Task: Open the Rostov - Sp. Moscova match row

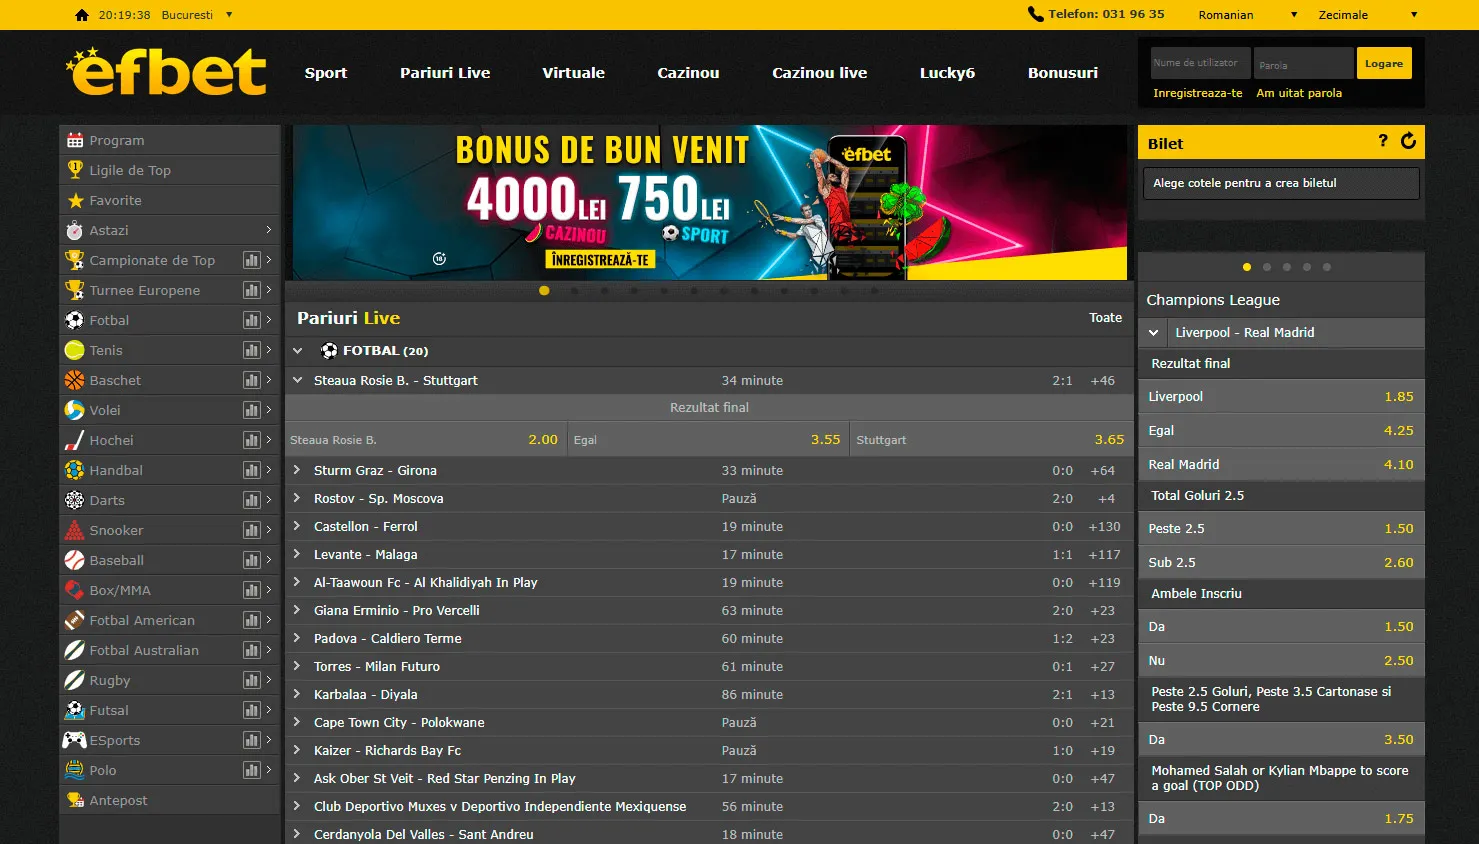Action: pyautogui.click(x=709, y=498)
